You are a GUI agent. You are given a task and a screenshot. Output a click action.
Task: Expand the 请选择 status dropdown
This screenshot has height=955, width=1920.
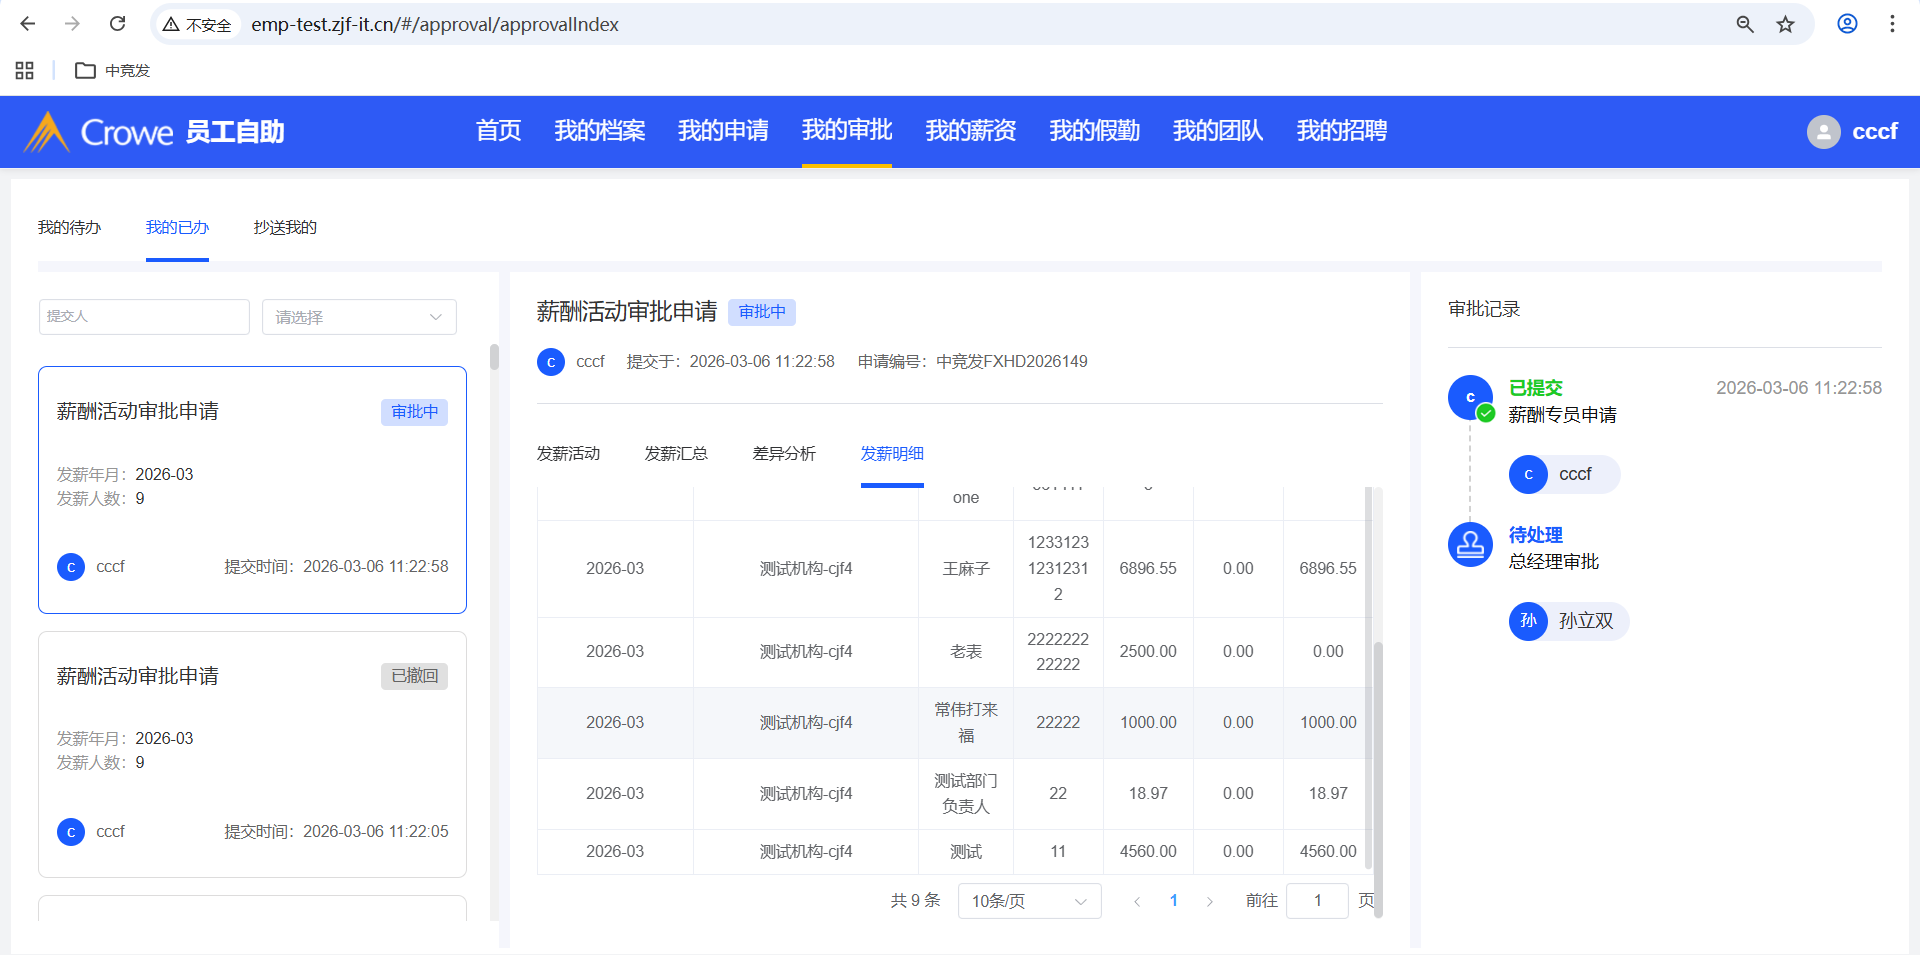pyautogui.click(x=358, y=317)
